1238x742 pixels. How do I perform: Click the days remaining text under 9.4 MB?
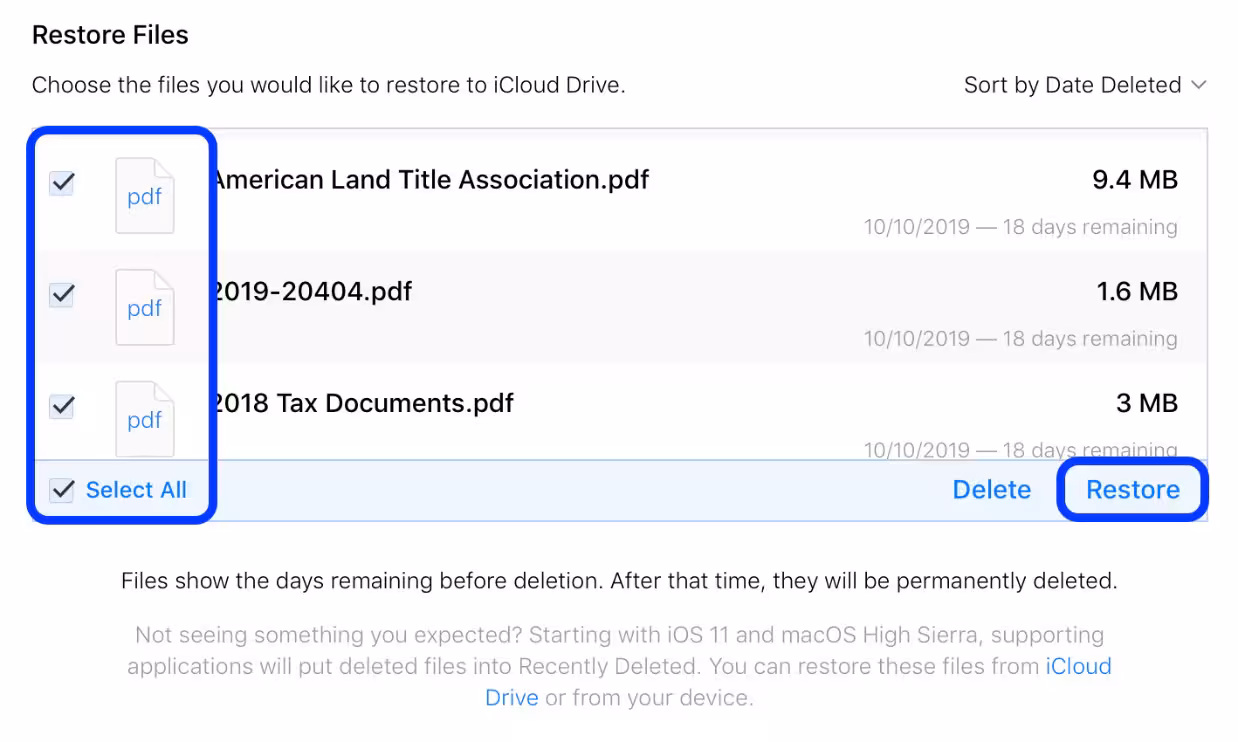point(1020,227)
